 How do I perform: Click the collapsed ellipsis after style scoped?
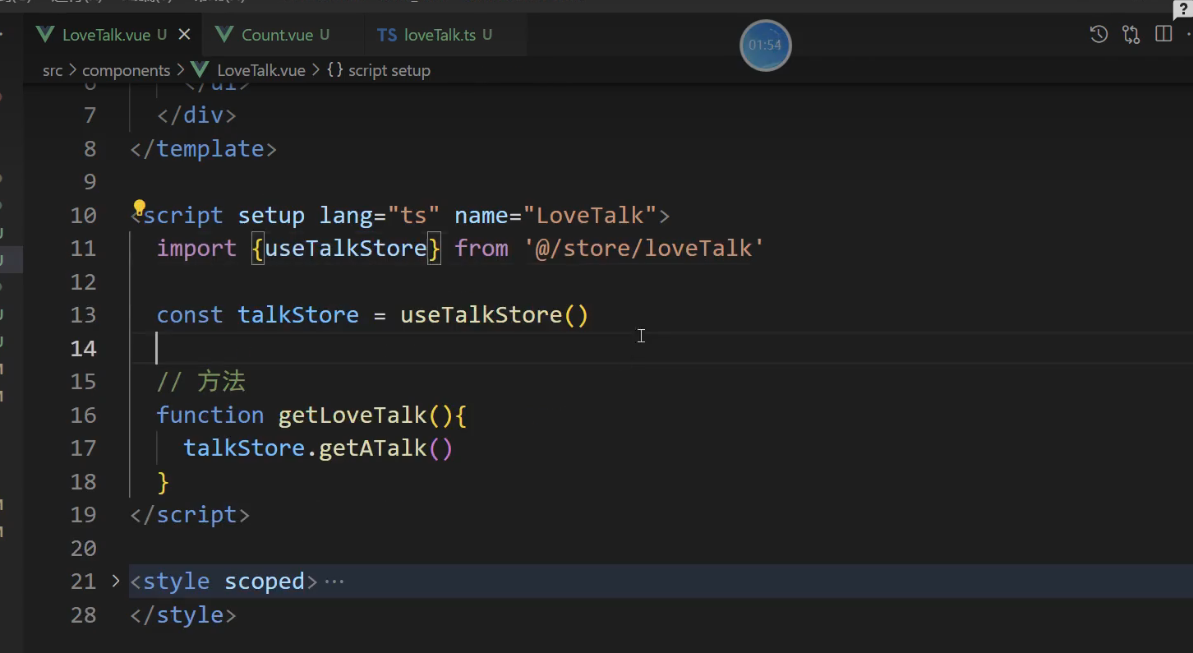[x=334, y=581]
